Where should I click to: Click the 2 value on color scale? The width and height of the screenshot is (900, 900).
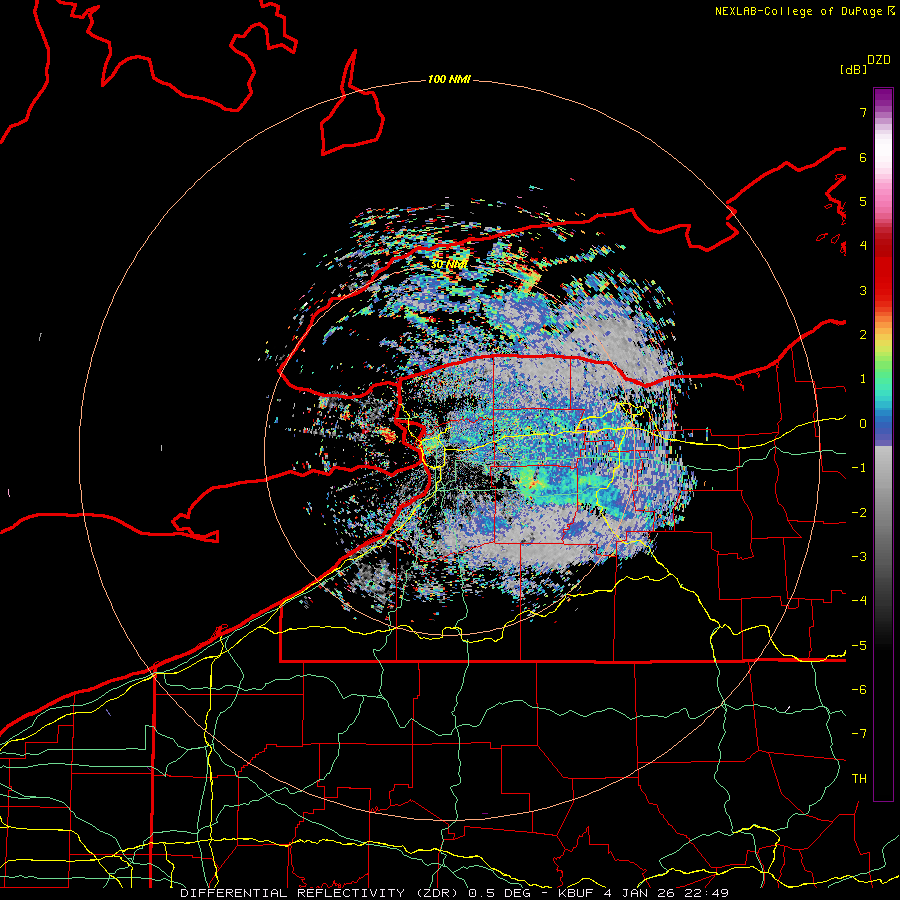point(863,335)
